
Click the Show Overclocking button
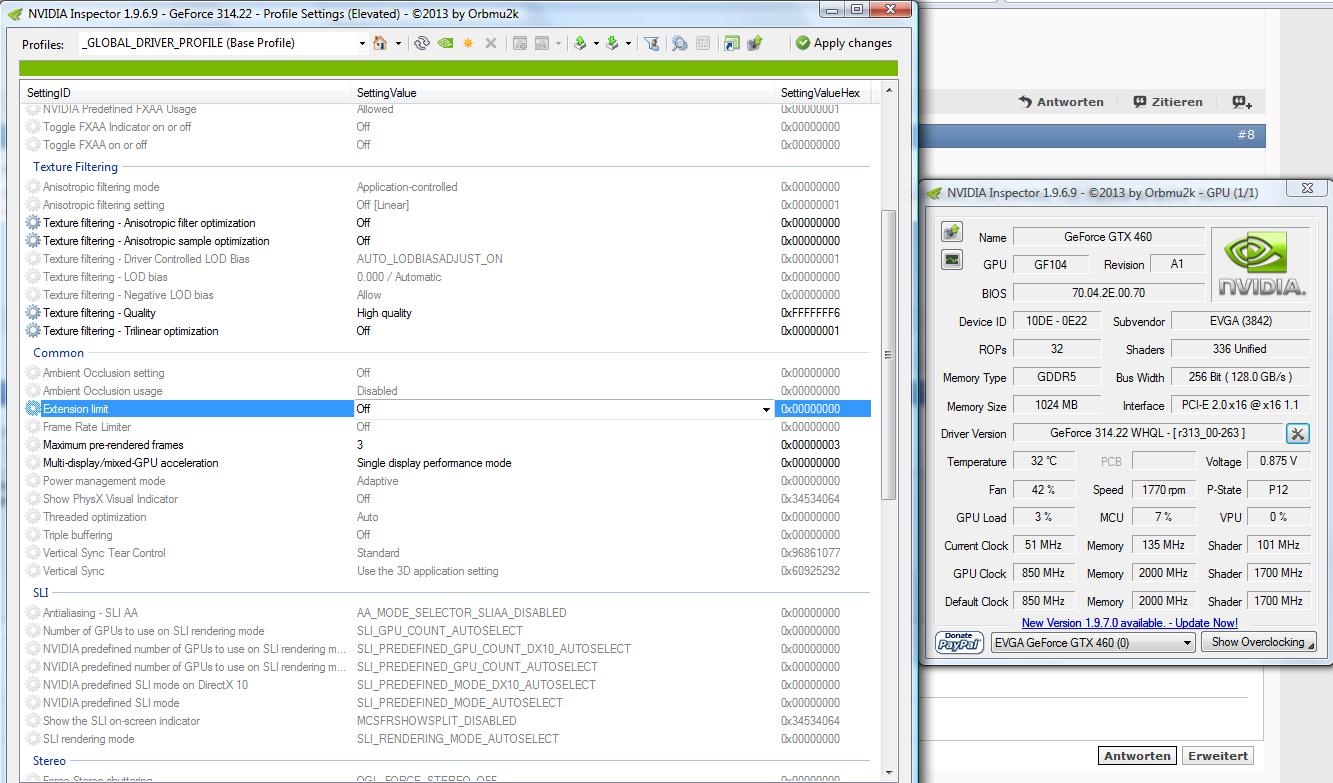[1259, 642]
